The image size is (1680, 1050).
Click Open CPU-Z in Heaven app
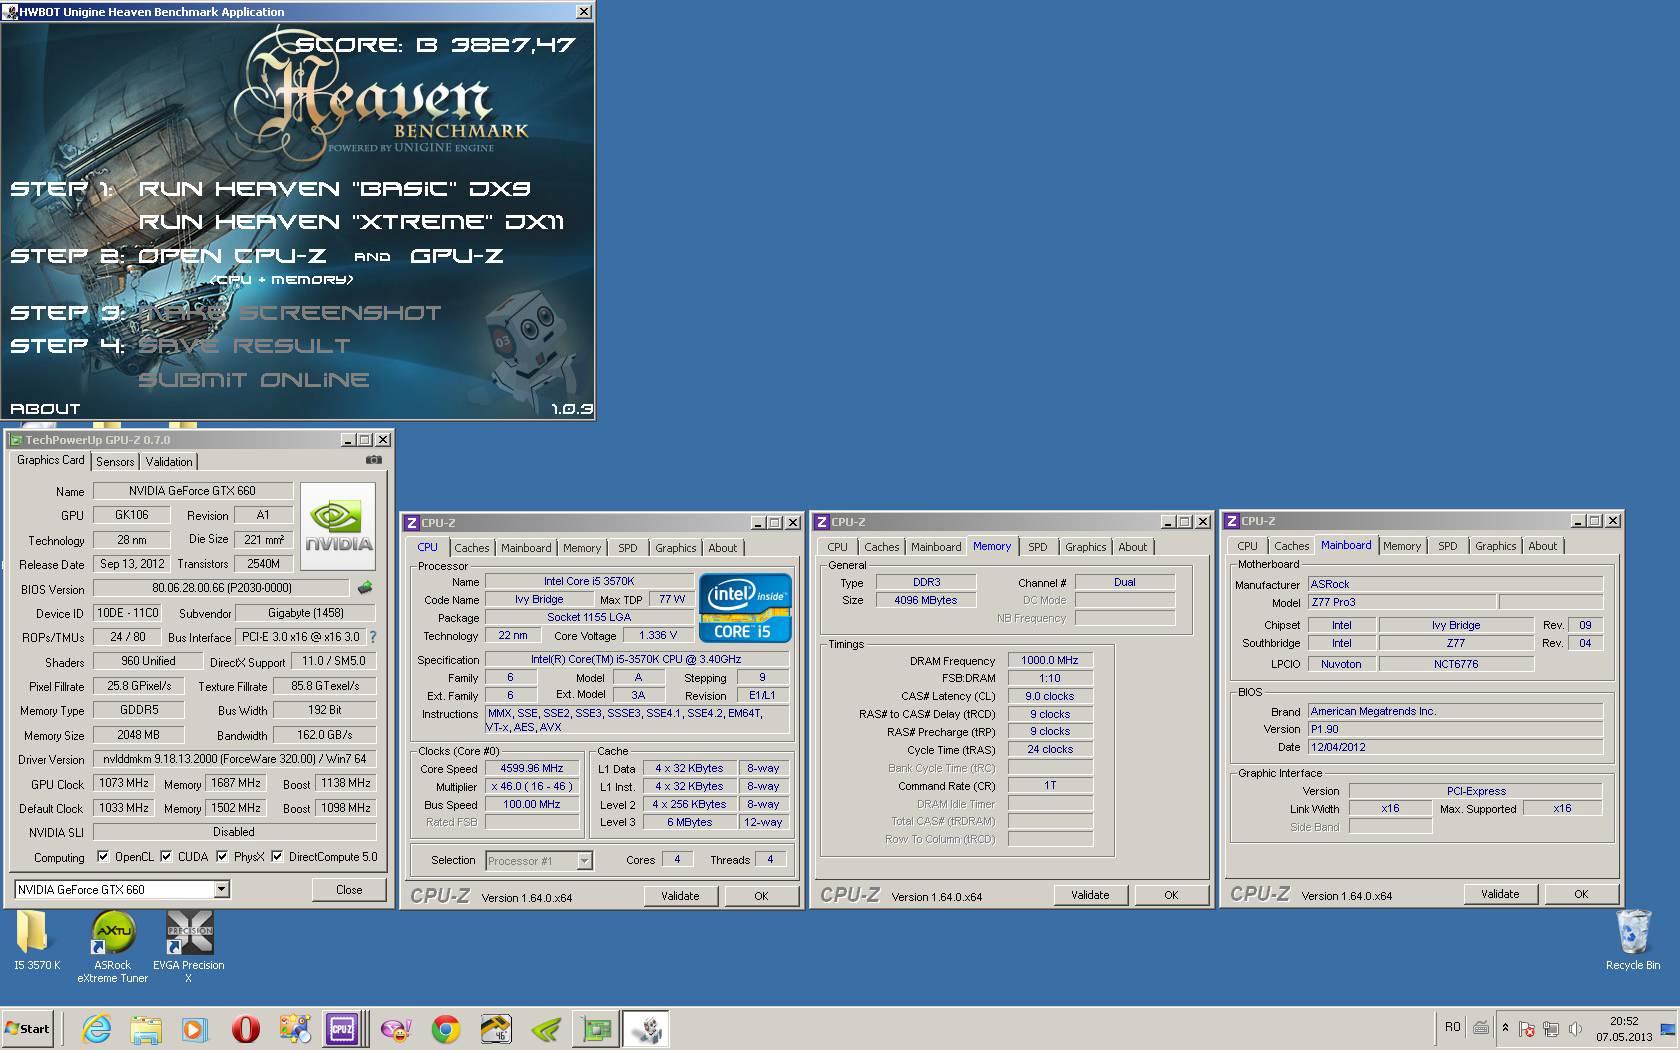[232, 256]
